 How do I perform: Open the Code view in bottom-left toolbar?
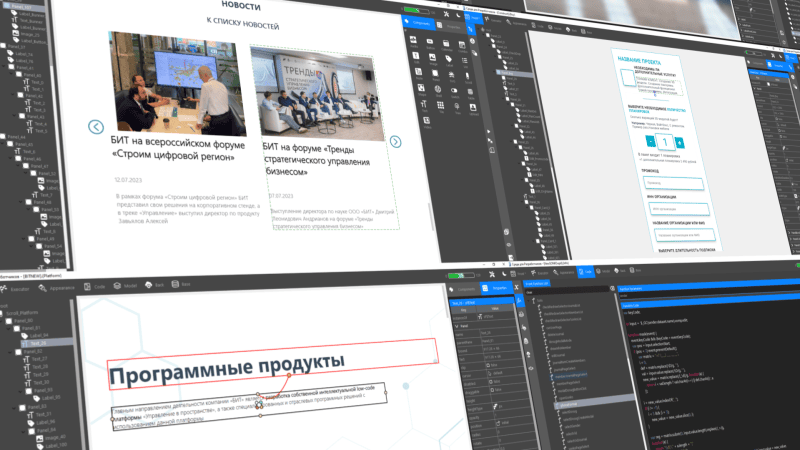coord(96,286)
